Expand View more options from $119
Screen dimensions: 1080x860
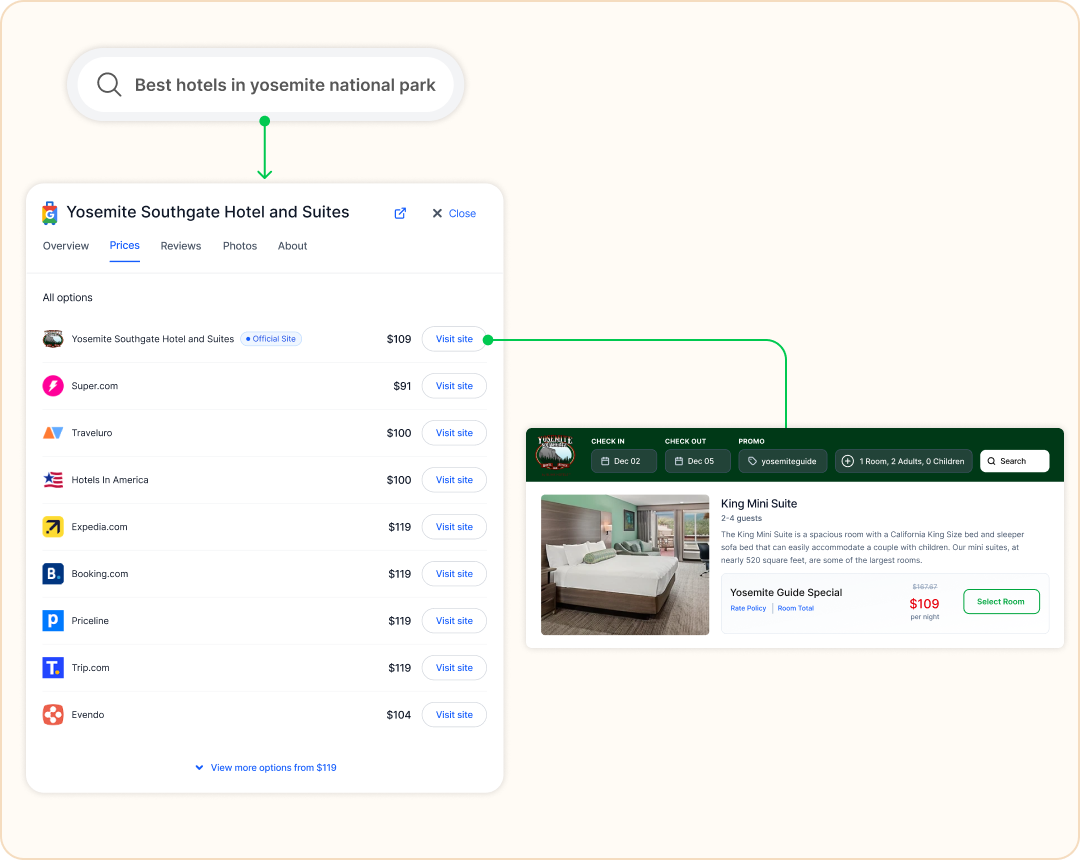pos(266,768)
